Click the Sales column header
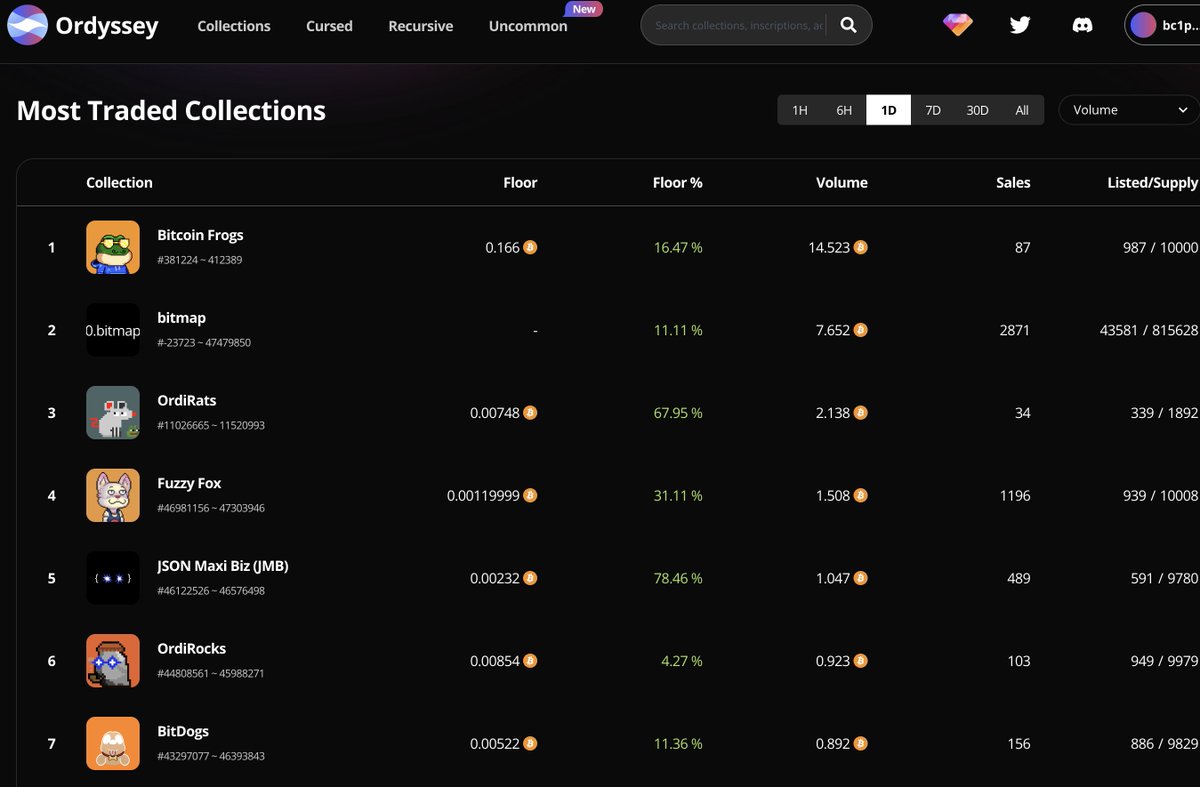Screen dimensions: 1200x787 1013,183
